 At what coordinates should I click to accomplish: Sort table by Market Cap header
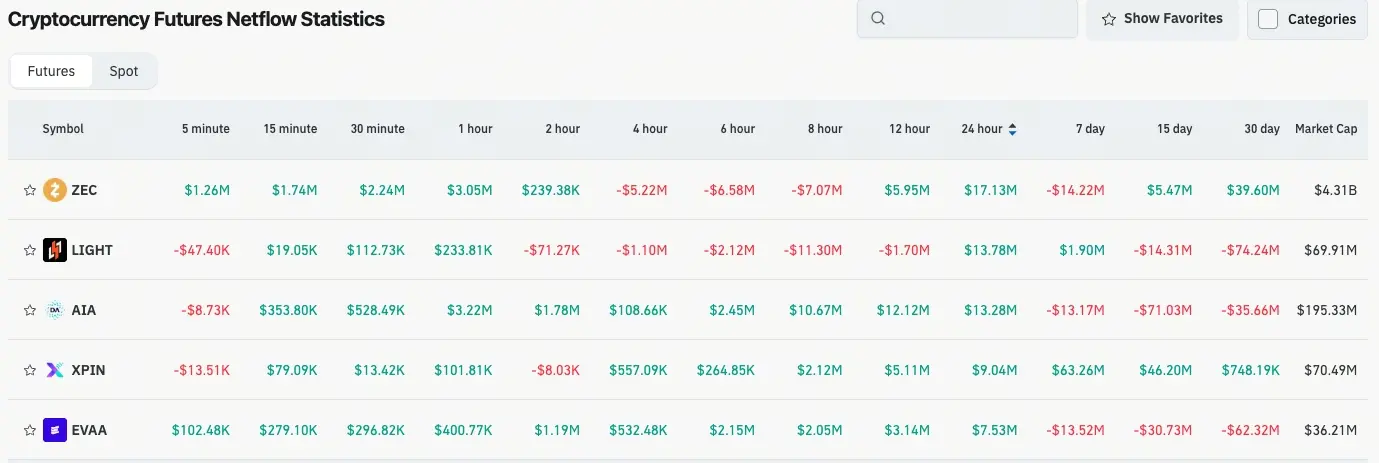(1326, 129)
